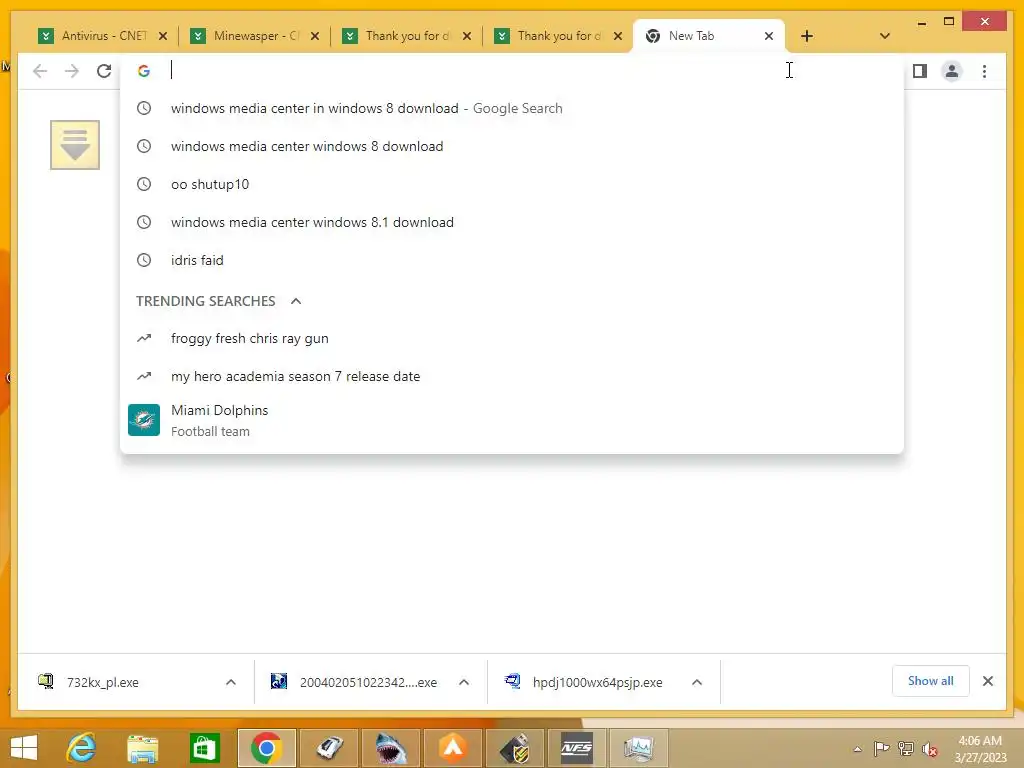Pick trending search 'froggy fresh chris ray gun'
1024x768 pixels.
pyautogui.click(x=511, y=338)
